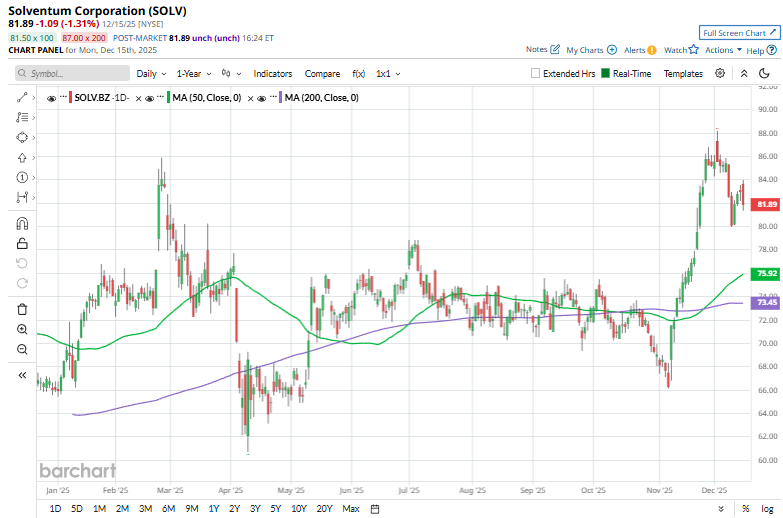Select the Max time range
Viewport: 783px width, 518px height.
[x=351, y=509]
